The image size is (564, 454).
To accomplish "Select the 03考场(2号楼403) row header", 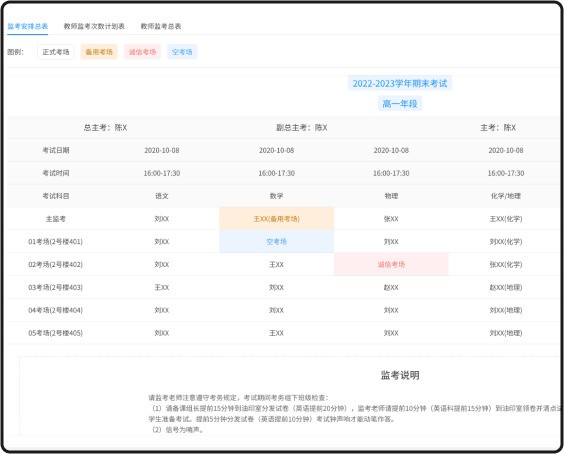I will pos(55,287).
